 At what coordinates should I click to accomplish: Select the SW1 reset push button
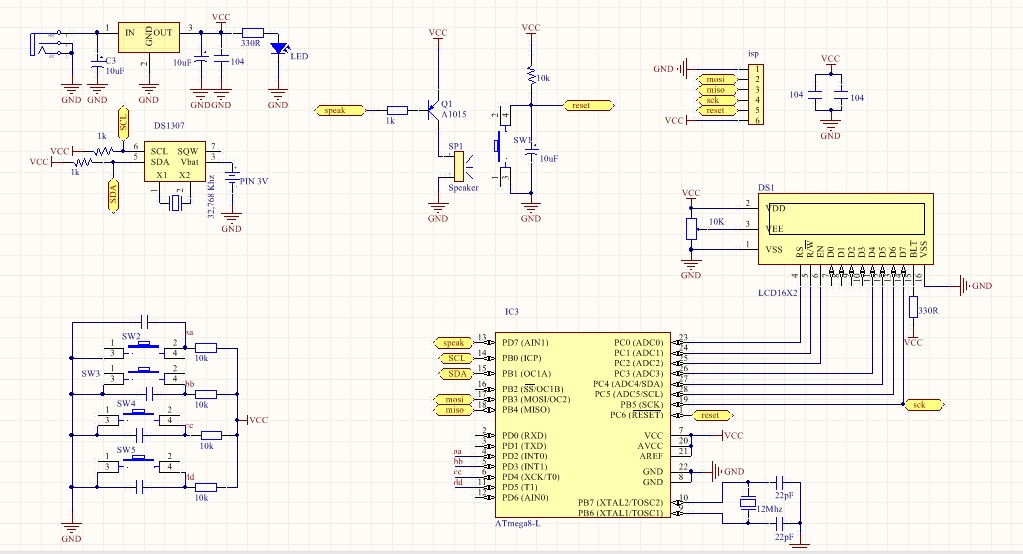(x=499, y=147)
